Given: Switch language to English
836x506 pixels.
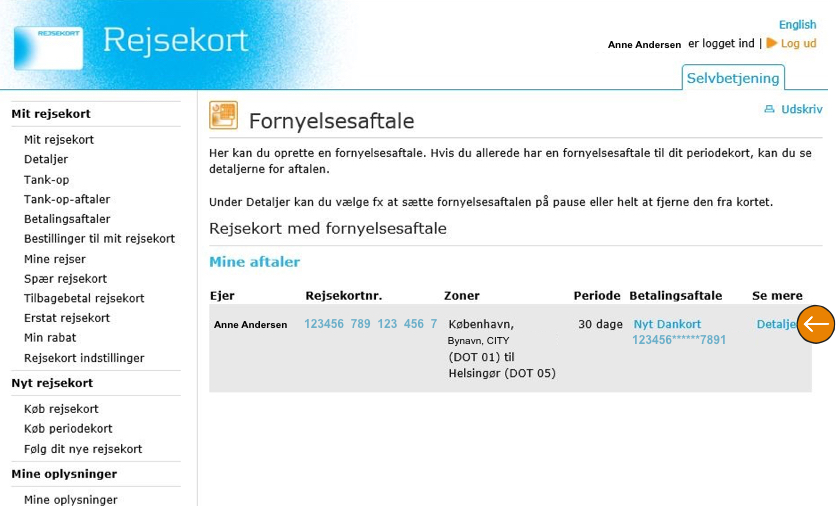Looking at the screenshot, I should click(x=797, y=25).
